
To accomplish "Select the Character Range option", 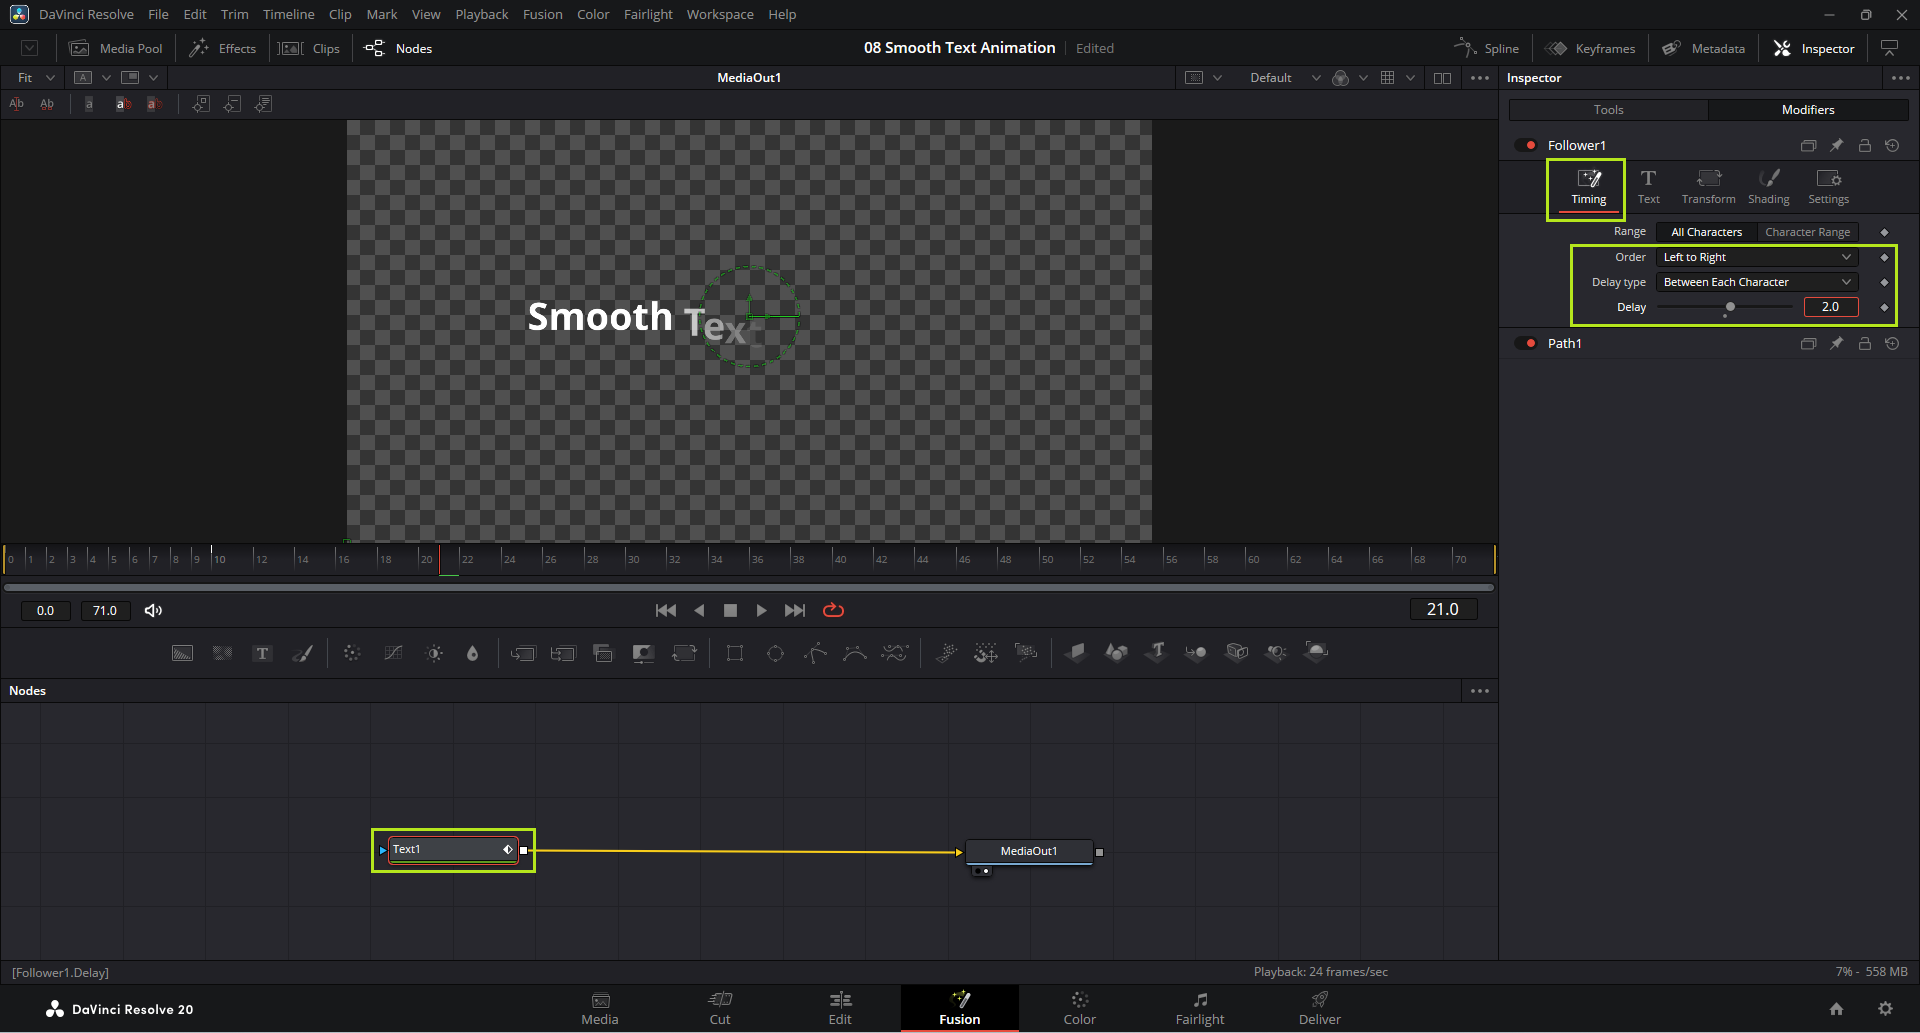I will click(1807, 232).
